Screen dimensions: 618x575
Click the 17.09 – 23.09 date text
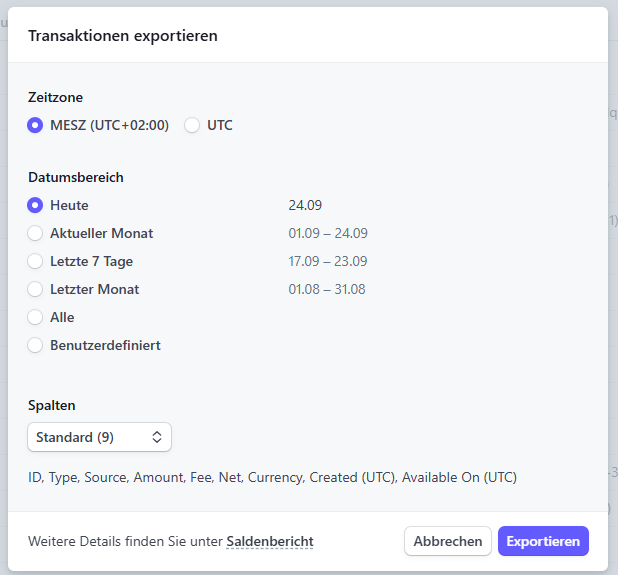click(328, 261)
